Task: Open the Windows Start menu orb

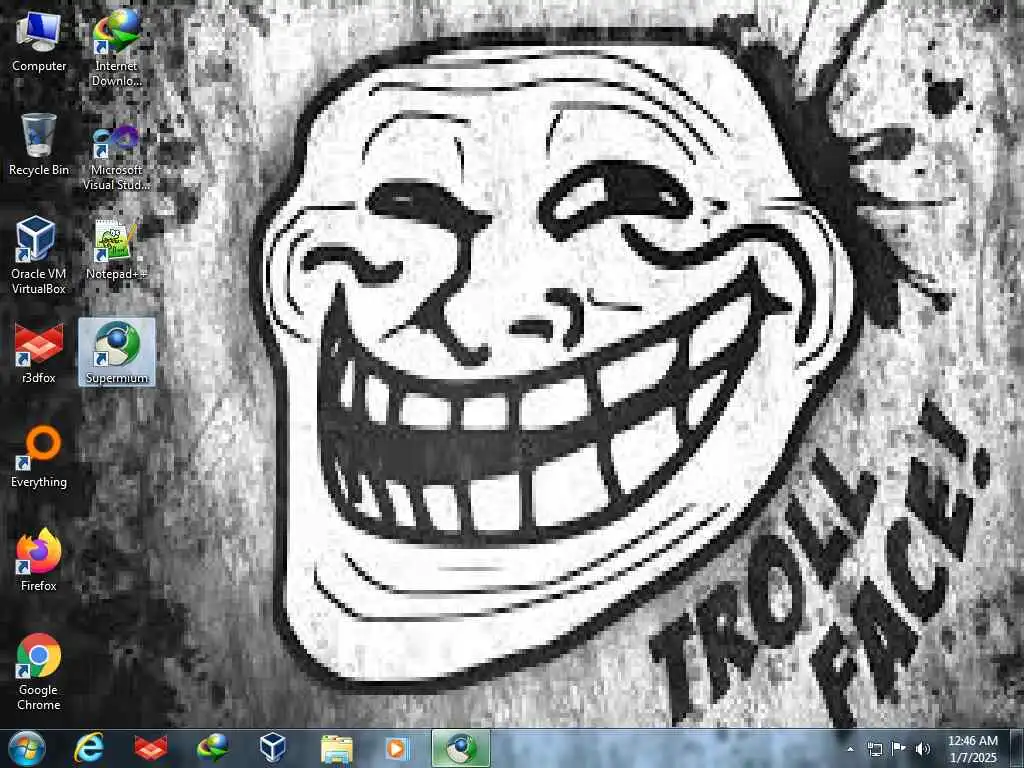Action: [27, 748]
